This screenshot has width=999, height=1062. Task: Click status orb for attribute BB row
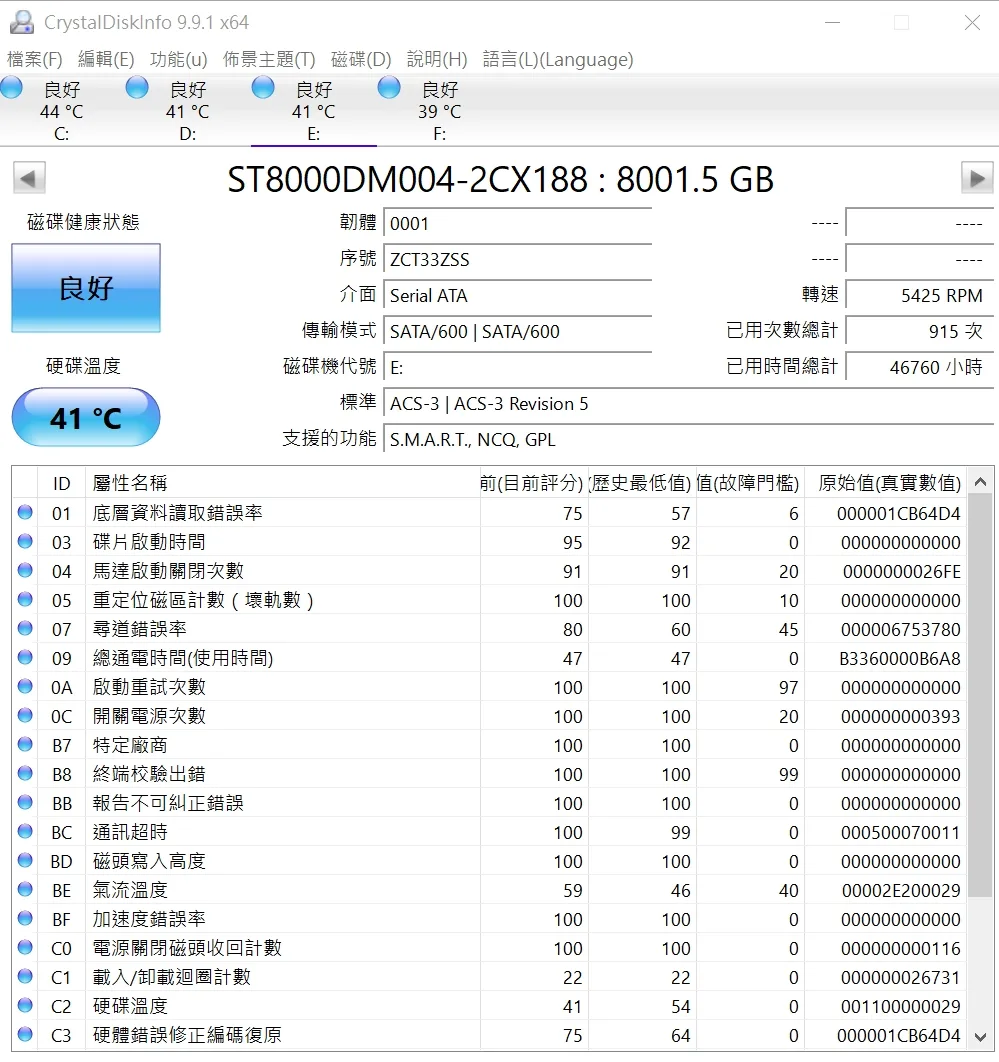[25, 802]
